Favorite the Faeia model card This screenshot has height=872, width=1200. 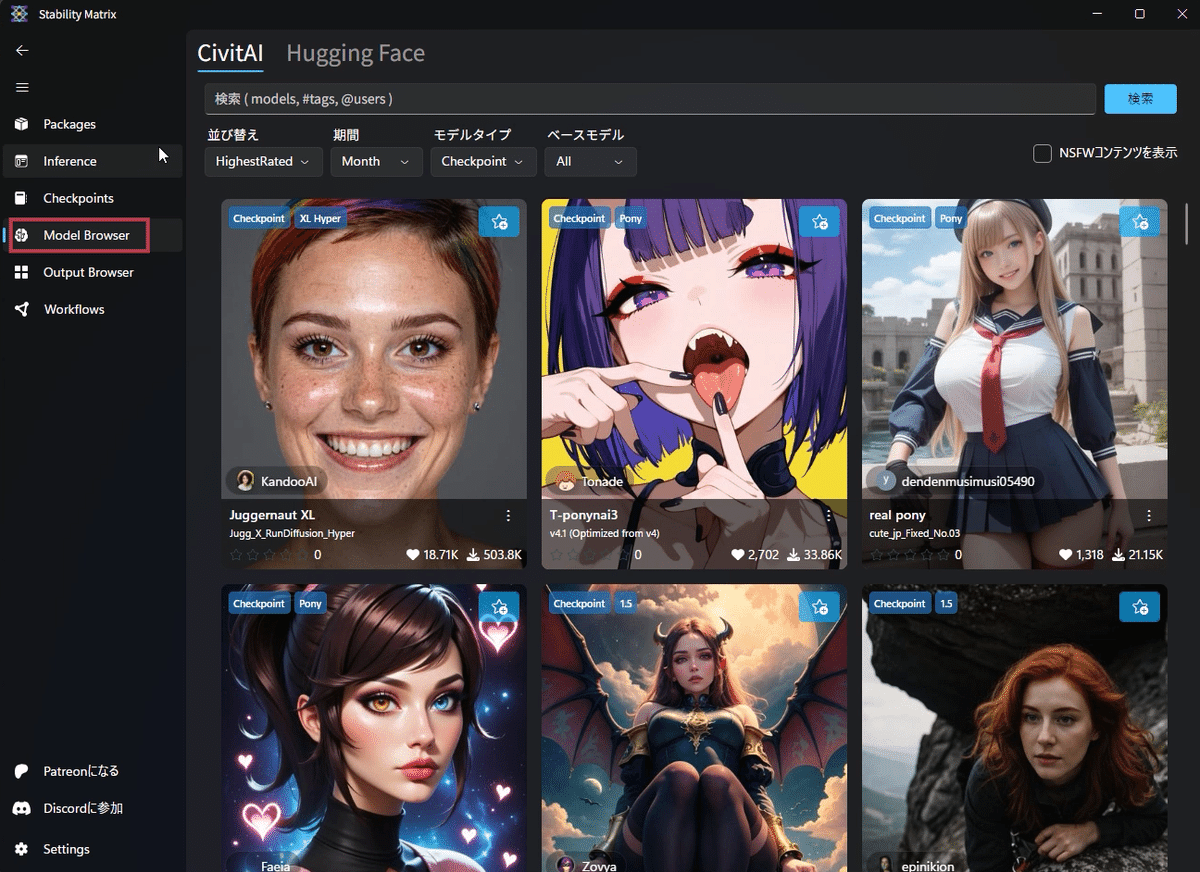pos(499,606)
